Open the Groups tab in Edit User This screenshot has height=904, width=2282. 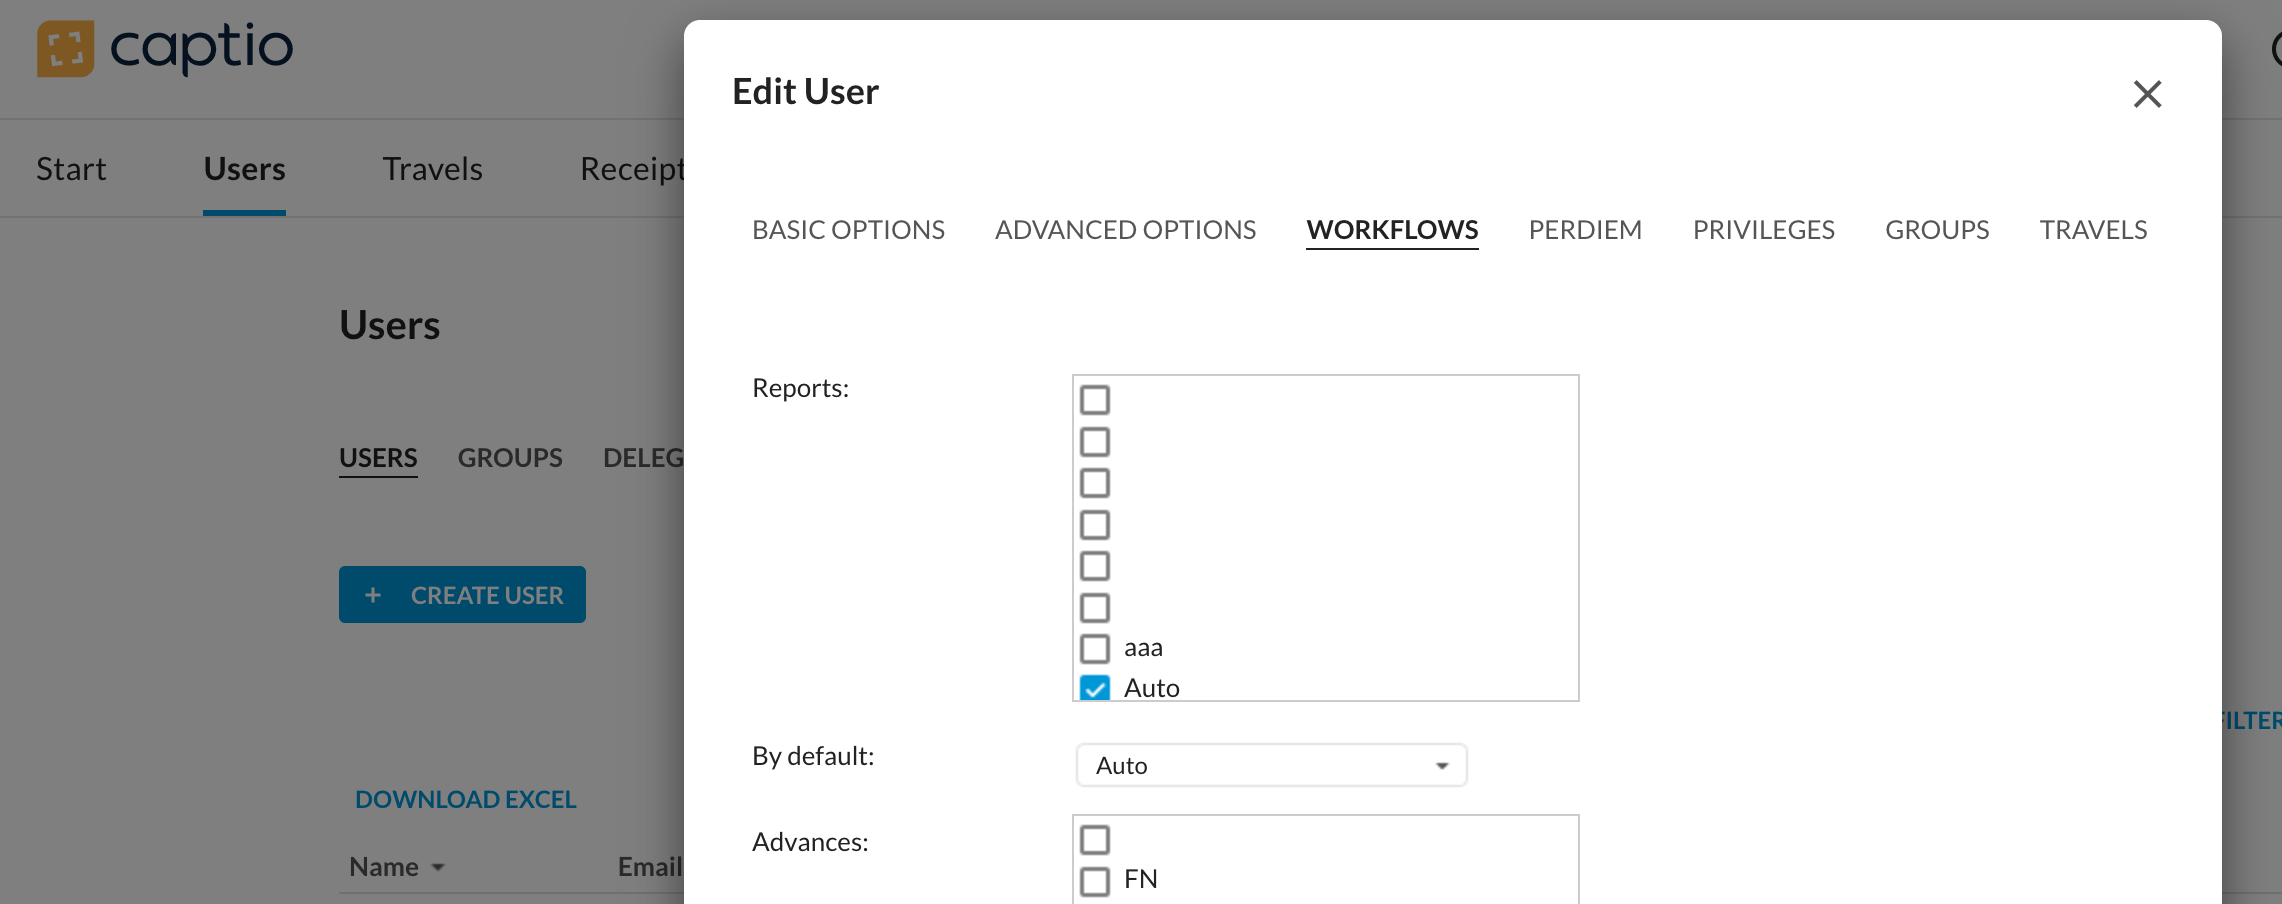tap(1937, 230)
